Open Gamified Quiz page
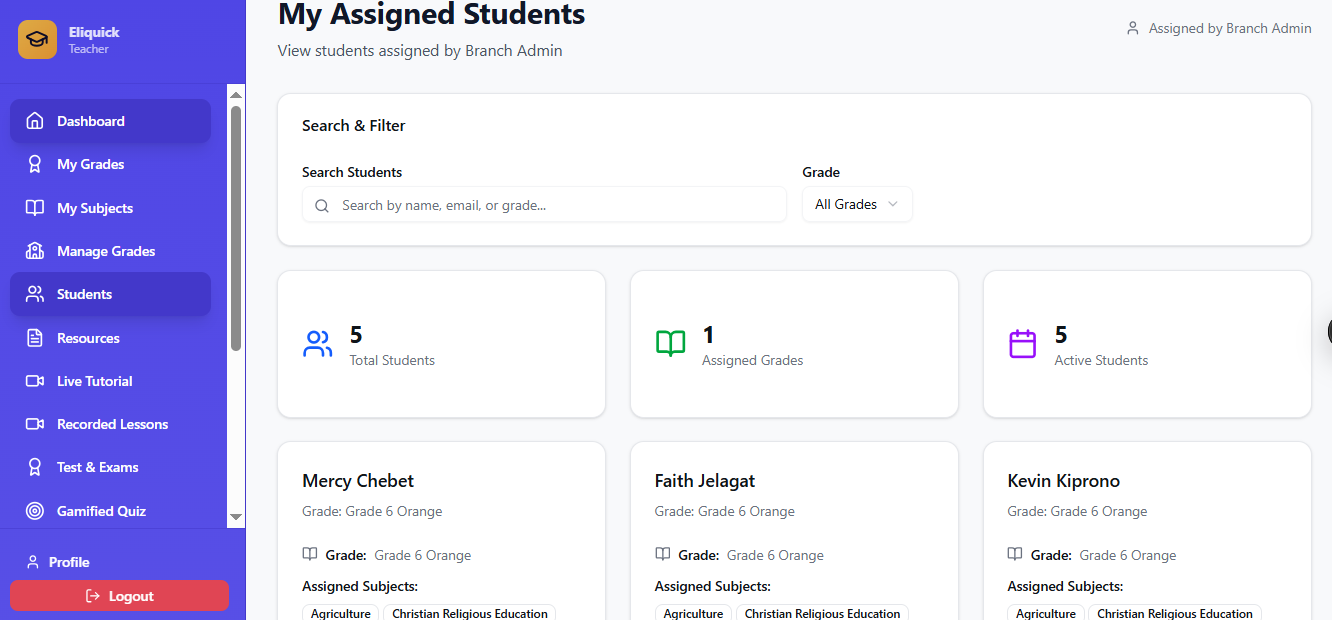This screenshot has height=620, width=1332. tap(110, 511)
